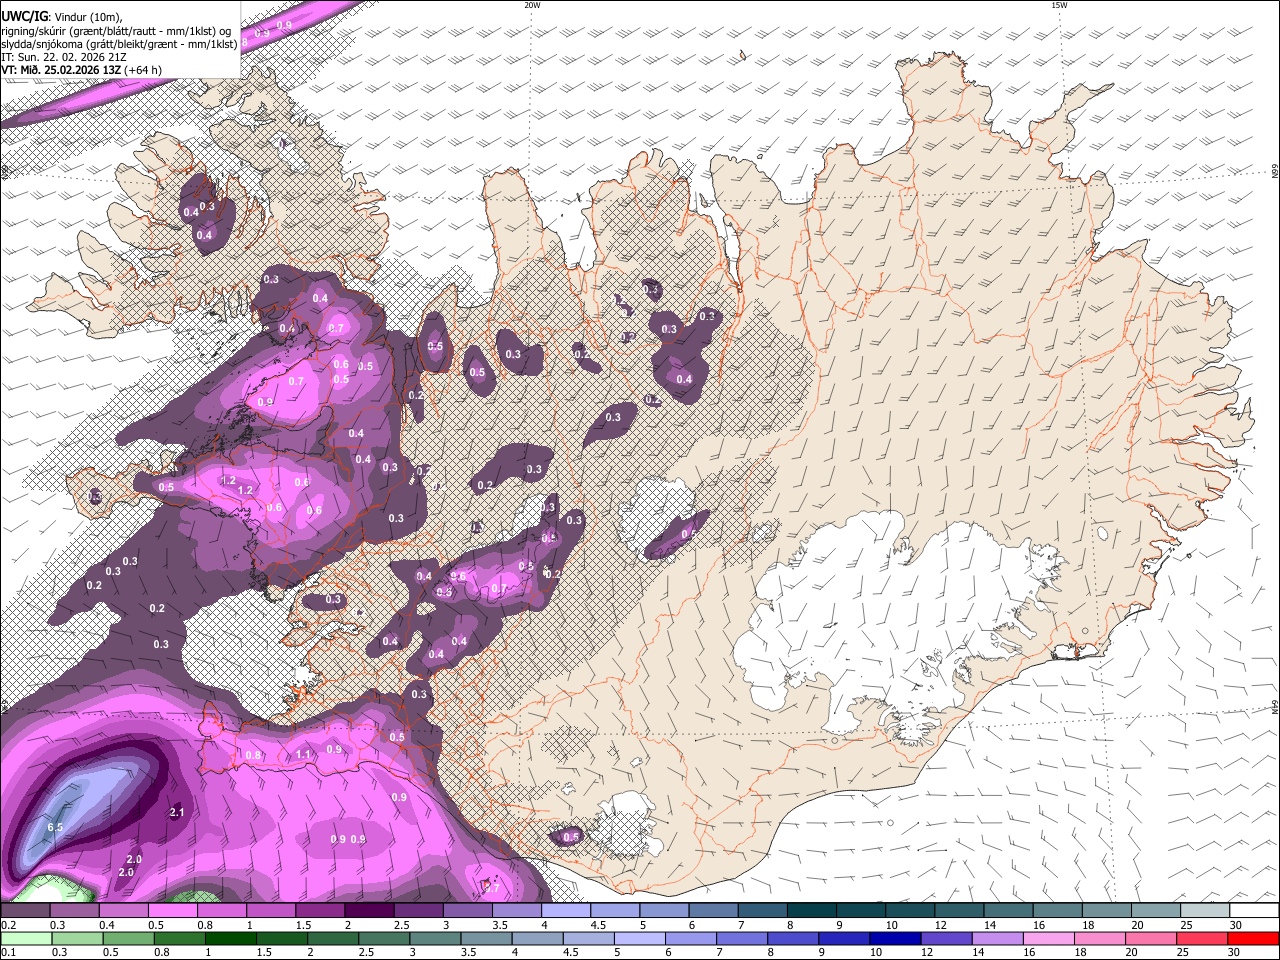Click the dark purple top-row swatch labeled 2
Screen dimensions: 1280x960
coord(369,911)
